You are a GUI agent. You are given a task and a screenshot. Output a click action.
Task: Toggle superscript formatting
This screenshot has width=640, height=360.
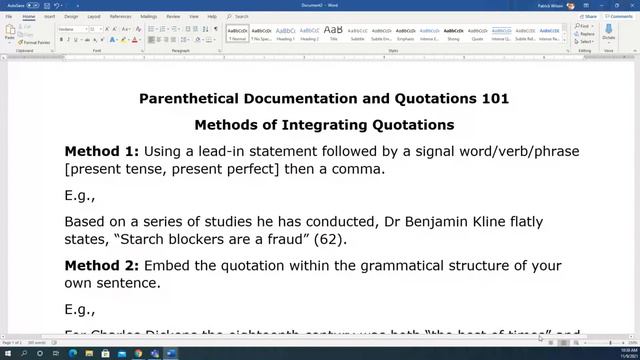point(102,40)
